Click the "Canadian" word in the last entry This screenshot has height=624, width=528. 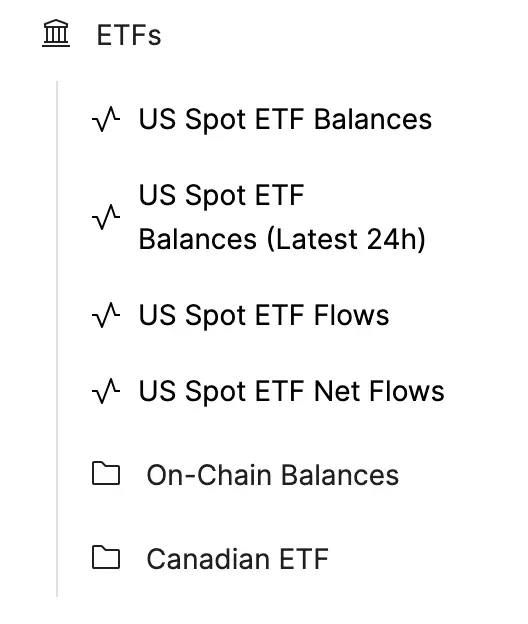tap(208, 559)
